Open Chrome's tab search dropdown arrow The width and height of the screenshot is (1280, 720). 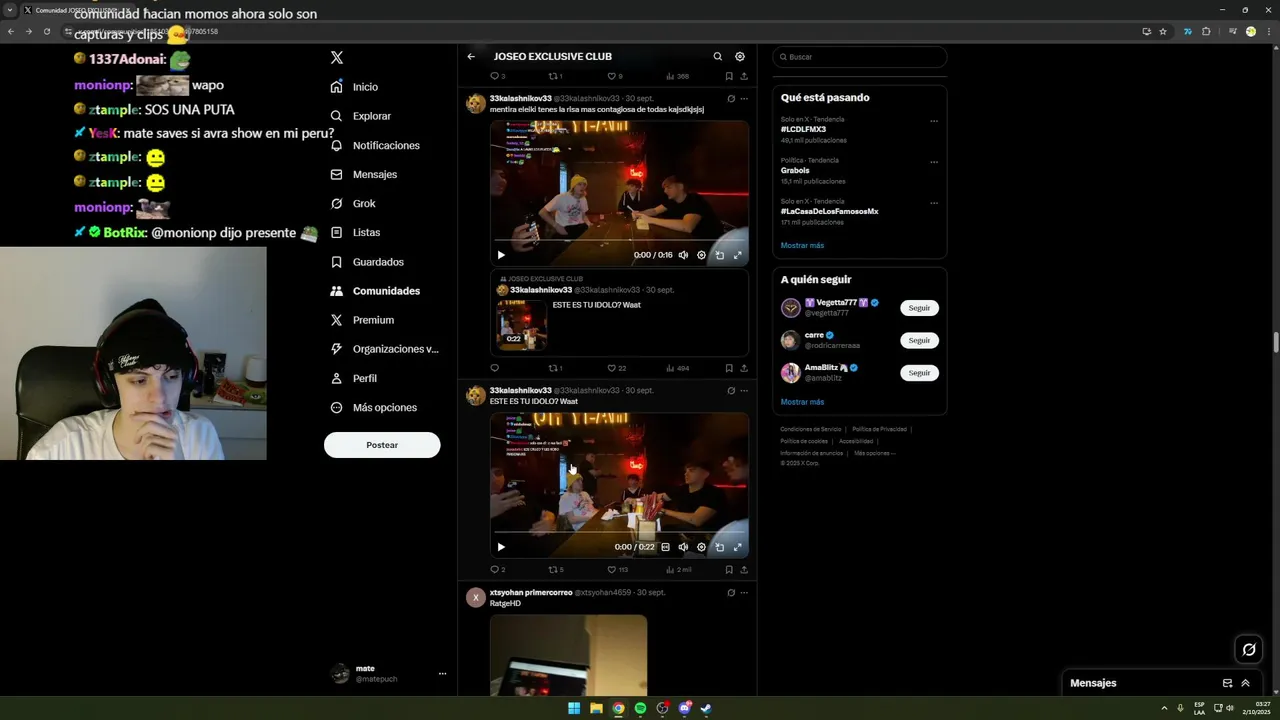[x=10, y=10]
